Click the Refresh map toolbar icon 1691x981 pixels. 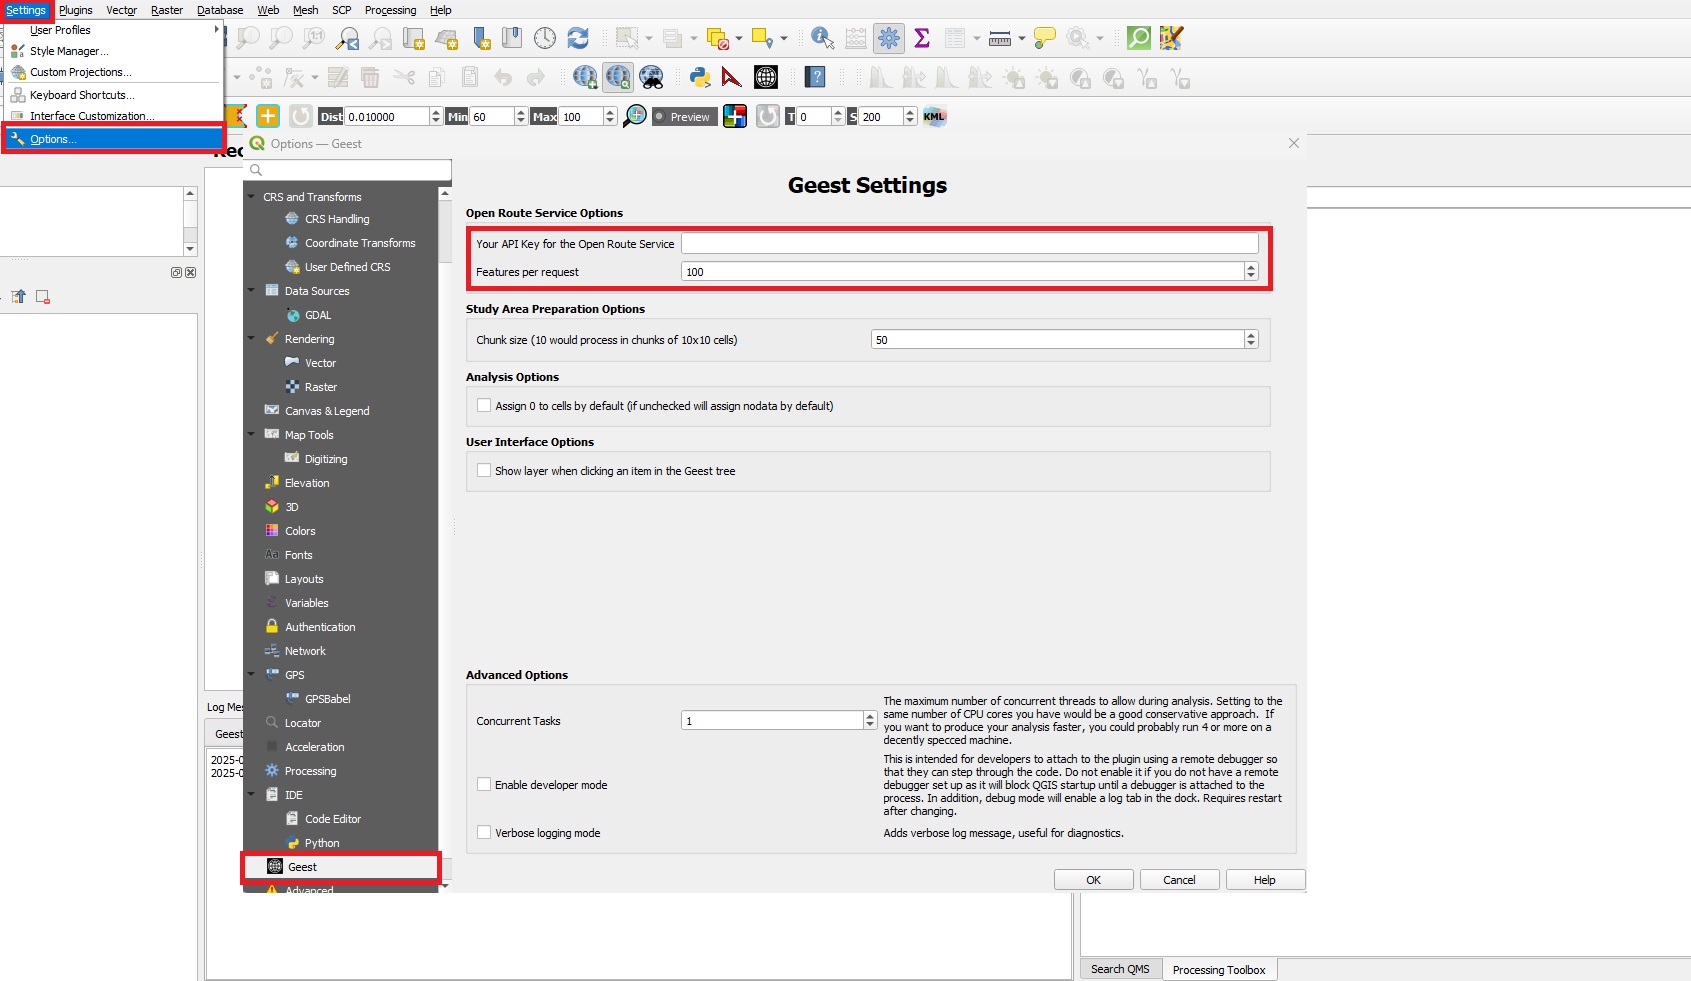(578, 38)
